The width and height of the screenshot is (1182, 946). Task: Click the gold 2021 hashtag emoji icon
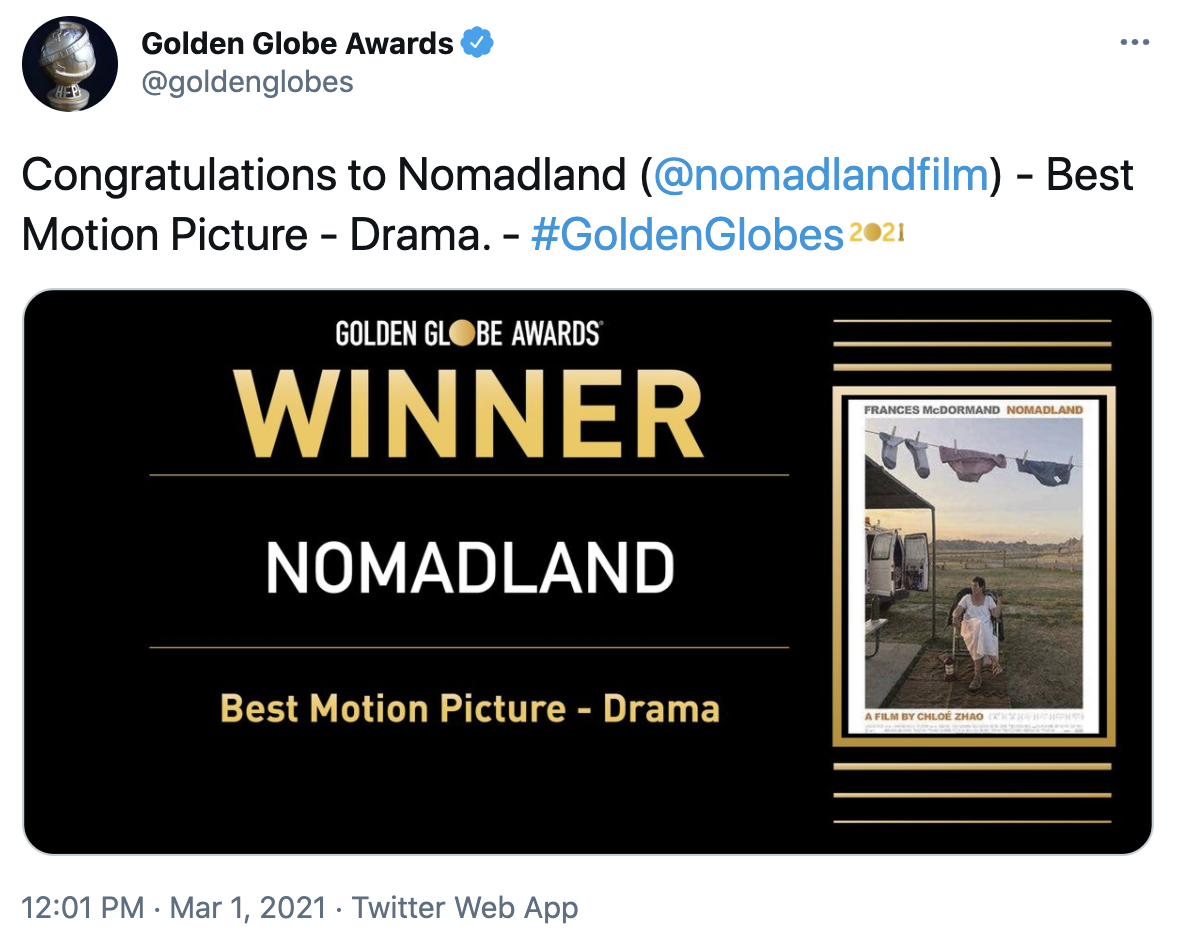877,234
